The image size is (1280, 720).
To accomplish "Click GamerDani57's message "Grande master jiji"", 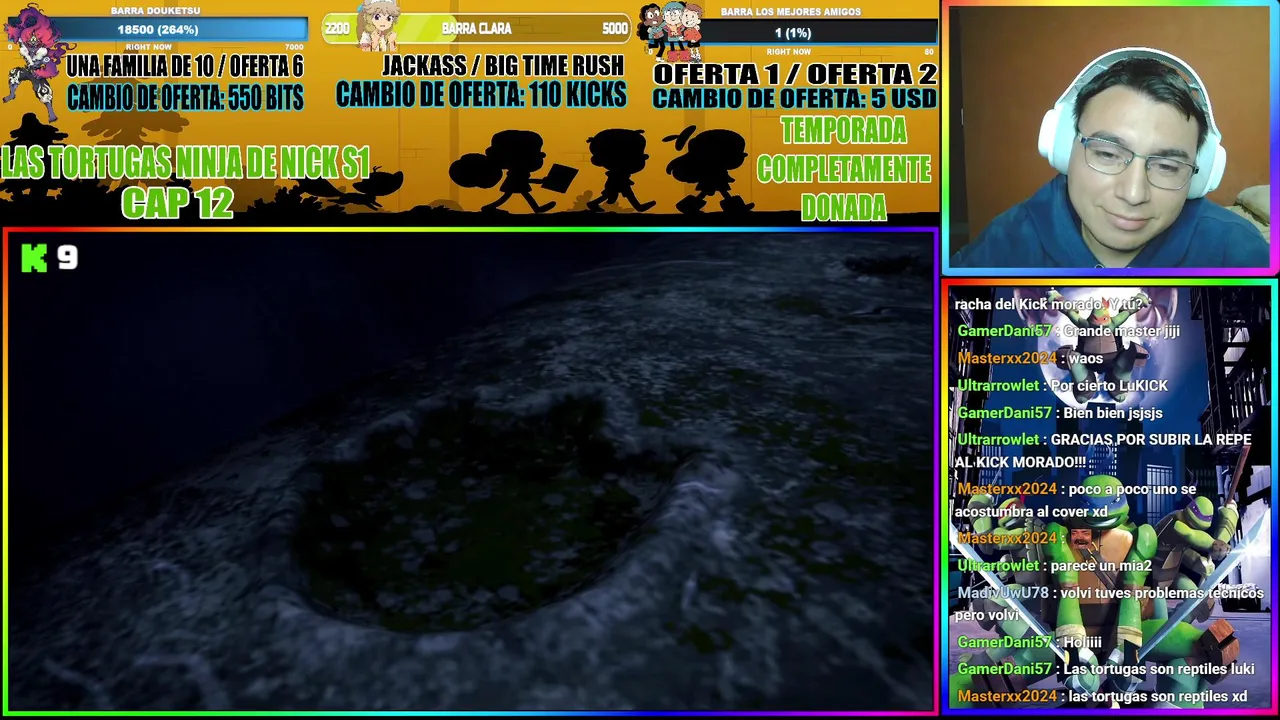I will click(x=1068, y=331).
